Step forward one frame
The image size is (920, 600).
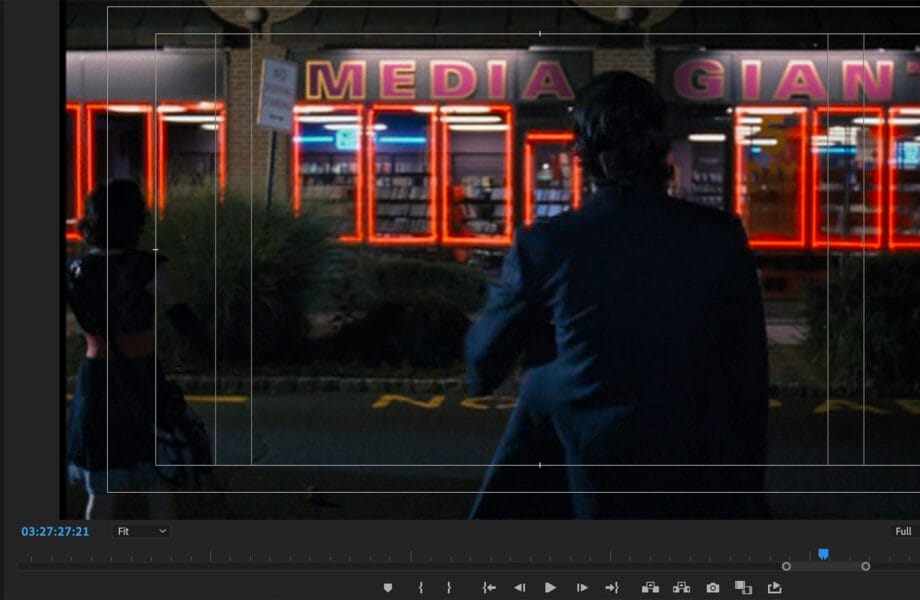[x=581, y=587]
